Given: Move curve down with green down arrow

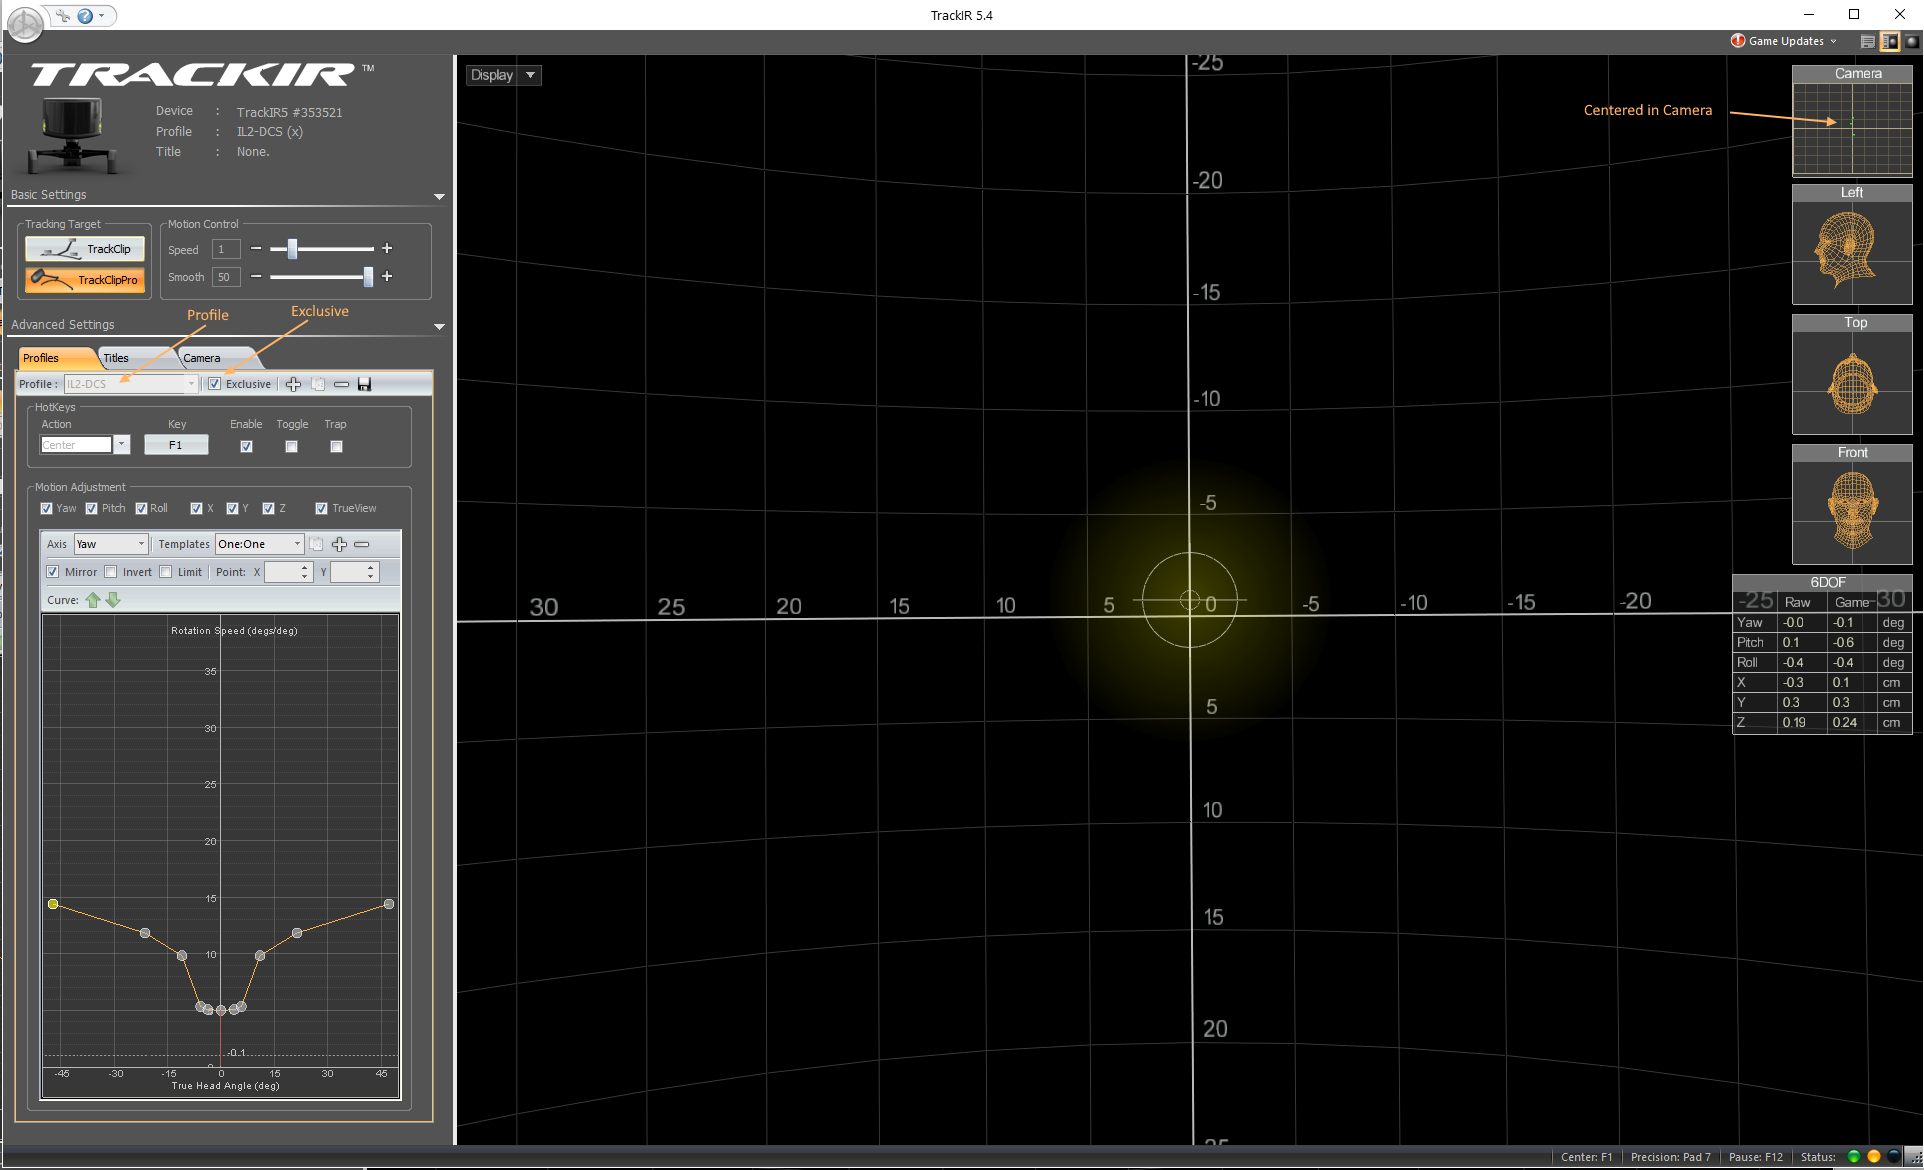Looking at the screenshot, I should tap(113, 600).
